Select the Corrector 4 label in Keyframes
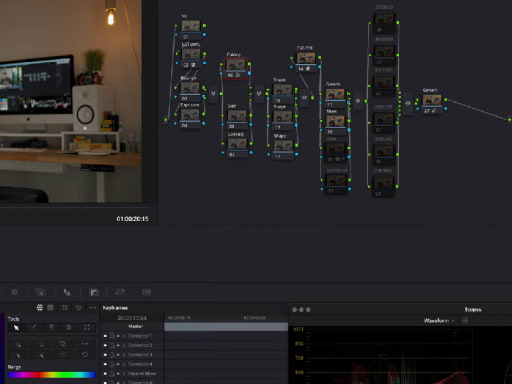512x384 pixels. [x=140, y=364]
